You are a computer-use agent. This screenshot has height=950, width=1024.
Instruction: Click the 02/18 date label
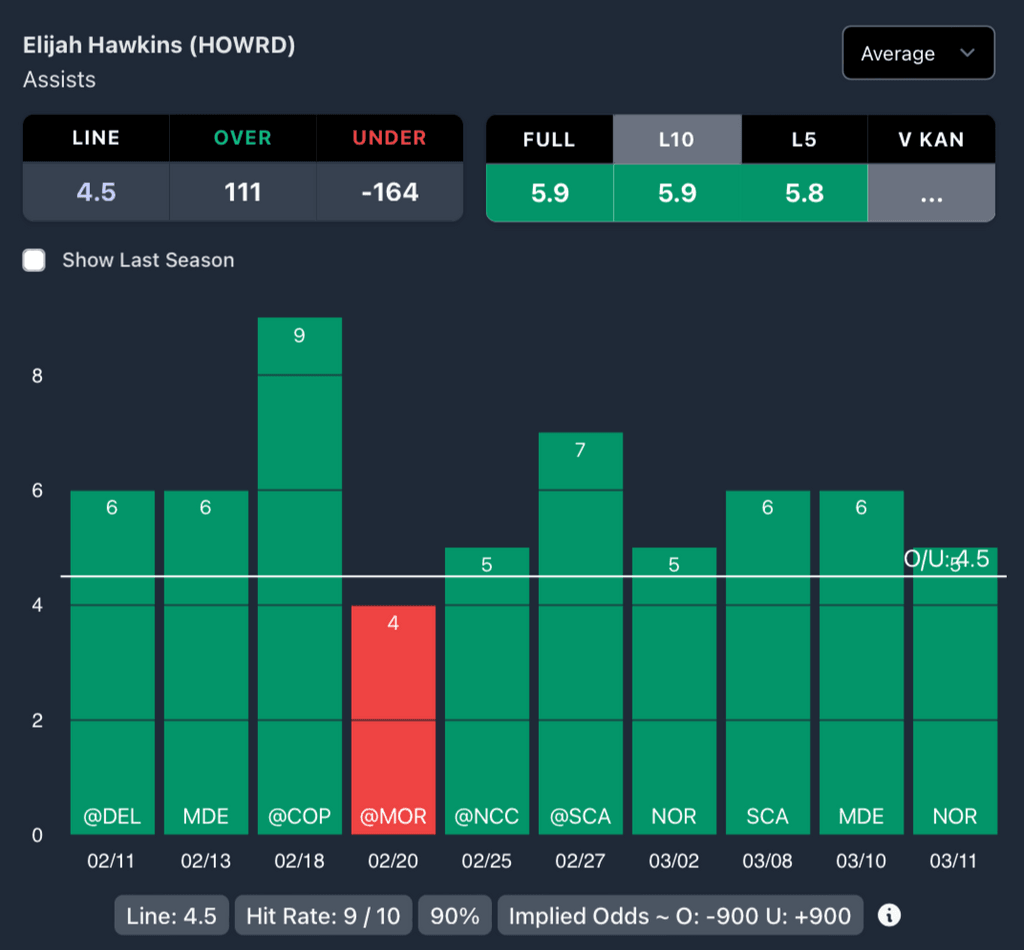coord(300,861)
